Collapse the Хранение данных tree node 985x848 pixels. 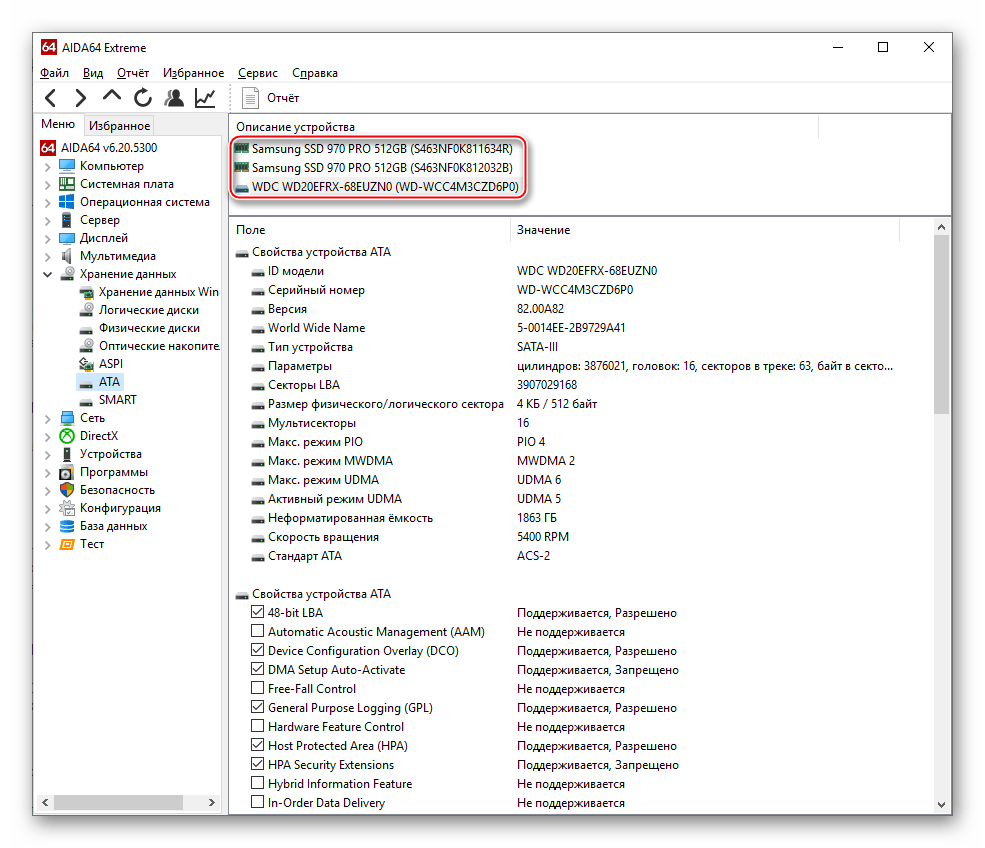pos(47,274)
